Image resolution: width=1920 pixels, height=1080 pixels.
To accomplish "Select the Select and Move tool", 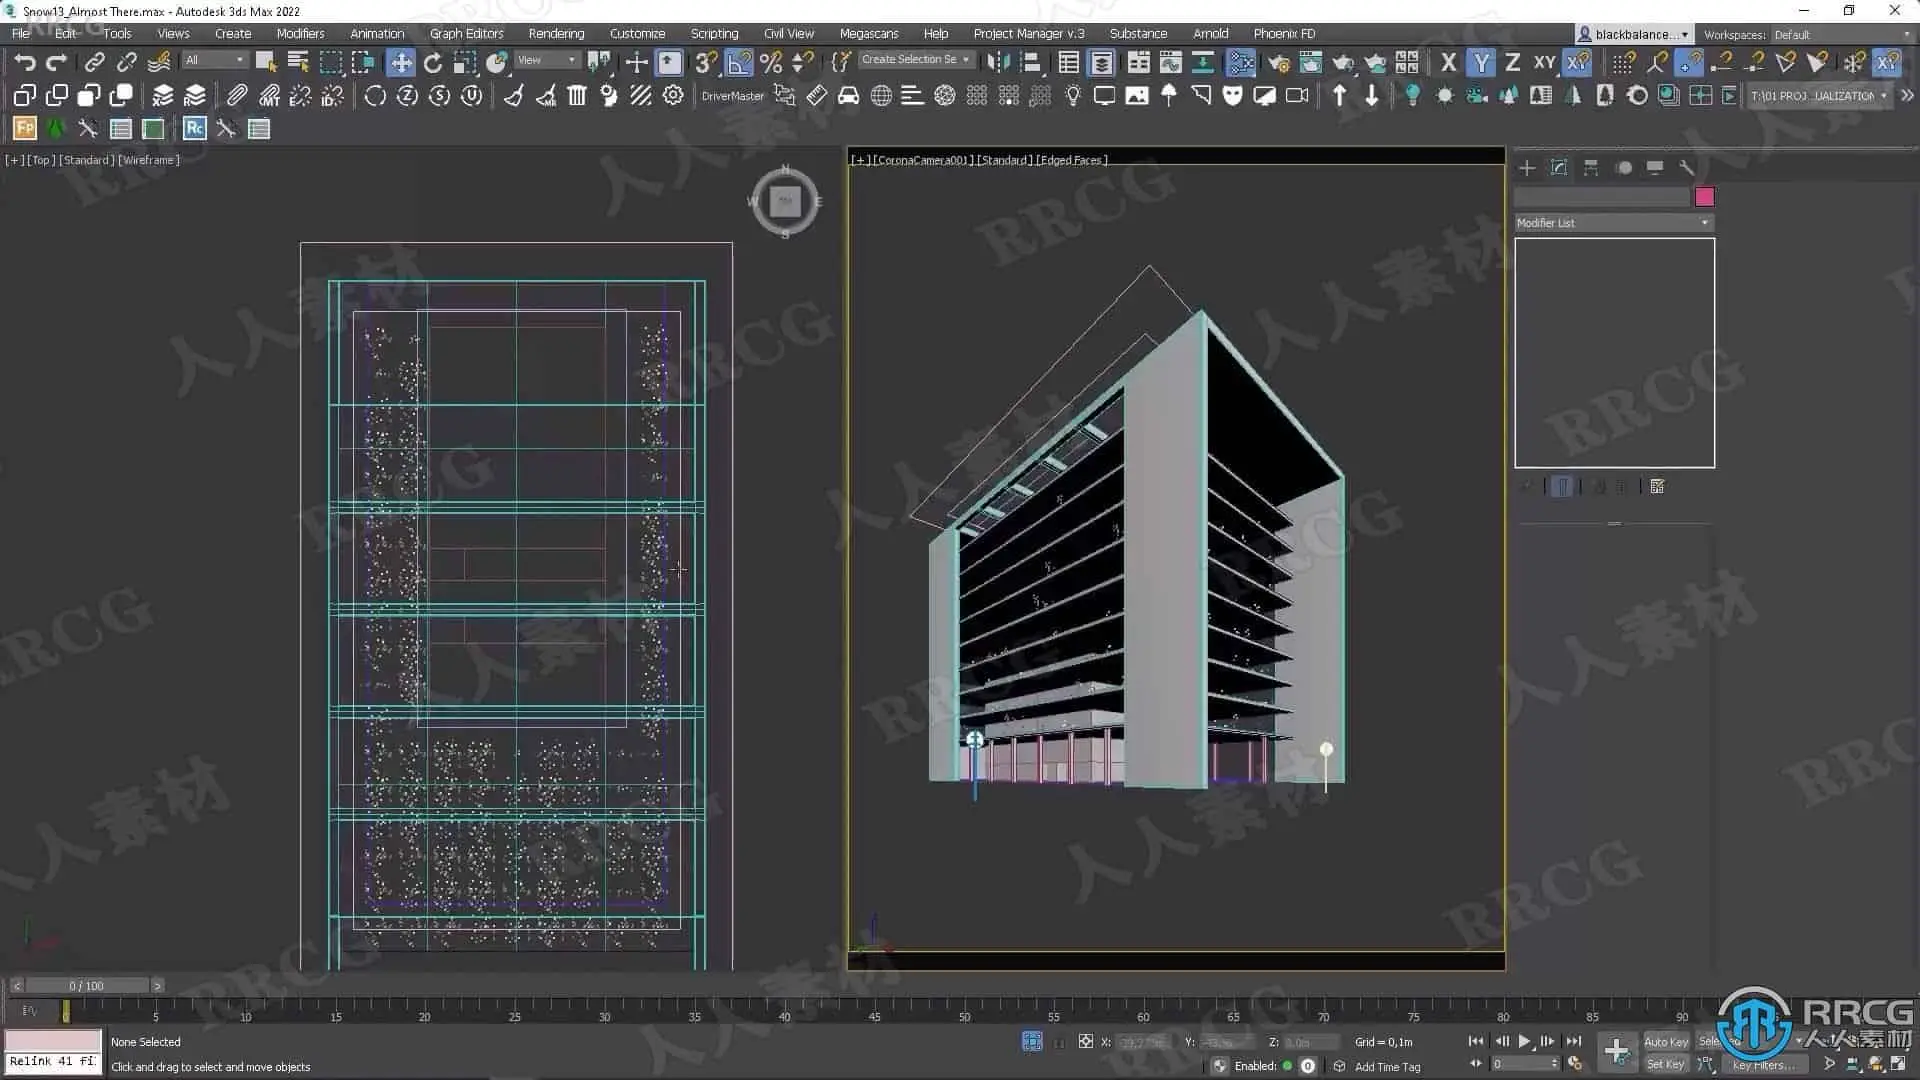I will (x=401, y=63).
